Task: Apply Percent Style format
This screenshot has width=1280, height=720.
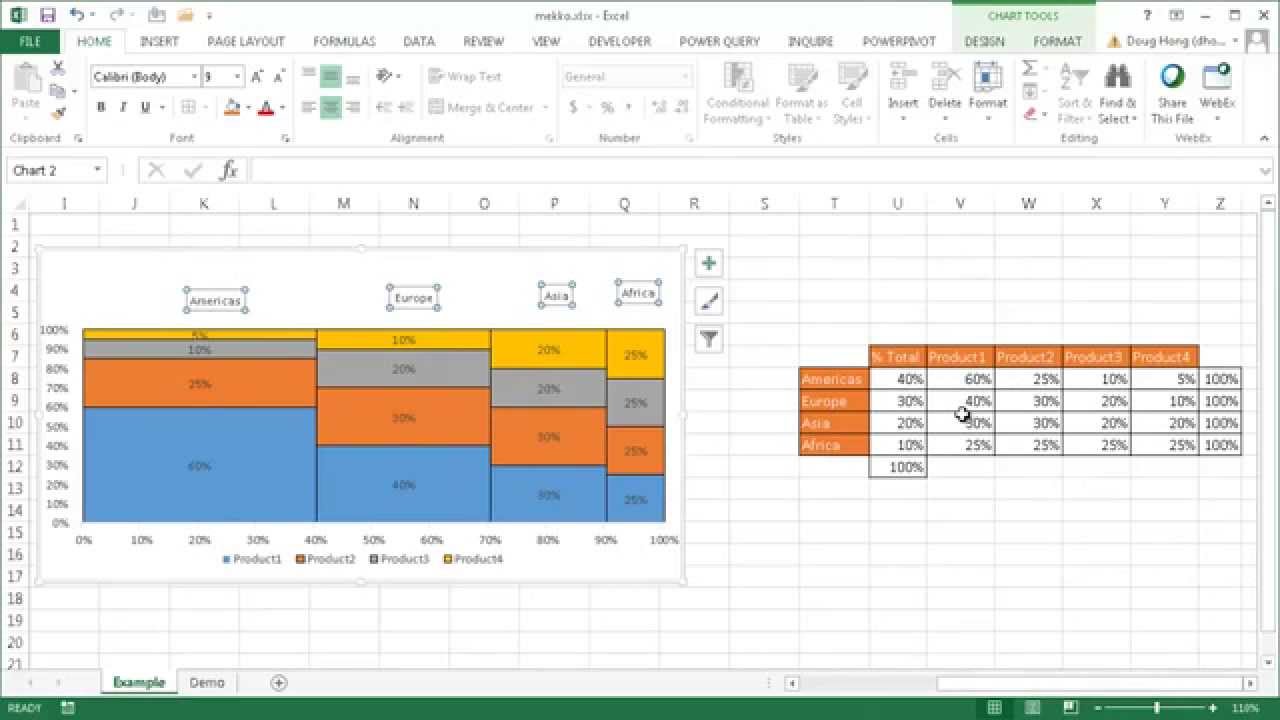Action: (x=607, y=107)
